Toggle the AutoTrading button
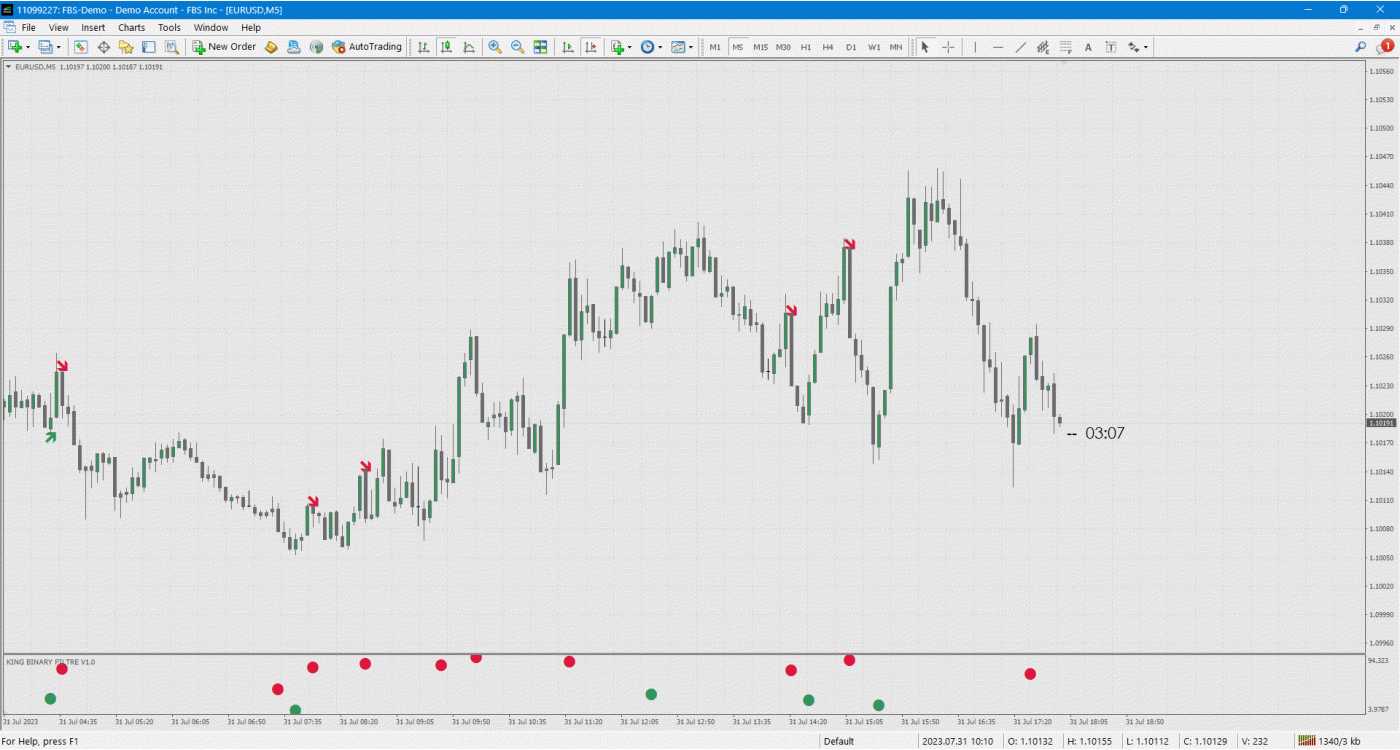This screenshot has width=1400, height=750. 366,47
